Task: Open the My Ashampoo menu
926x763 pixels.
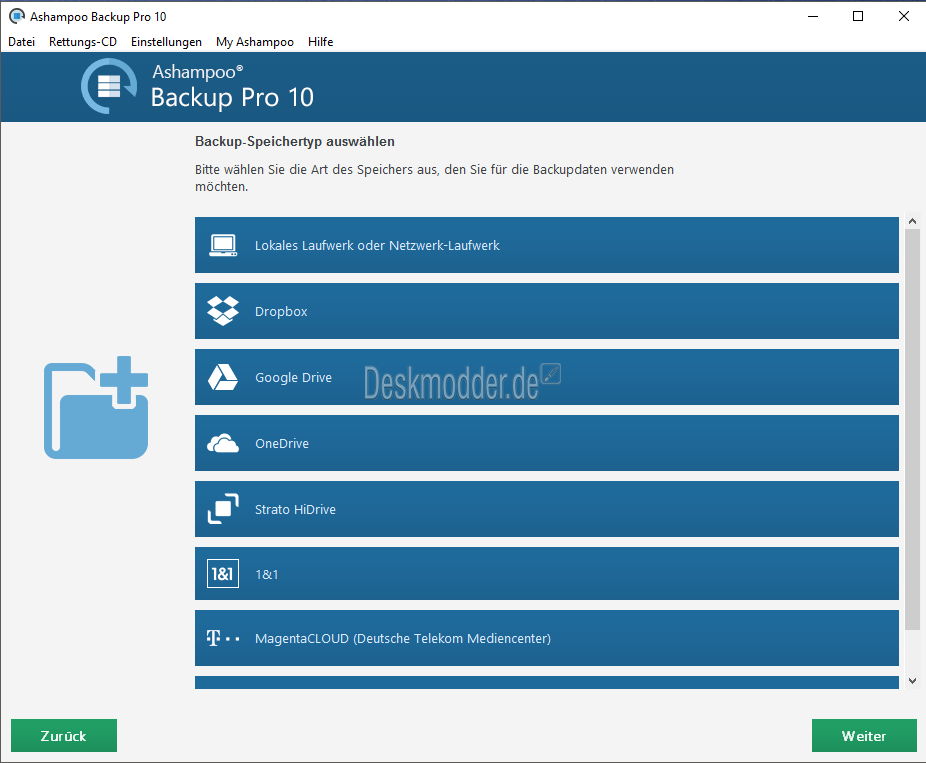Action: tap(255, 42)
